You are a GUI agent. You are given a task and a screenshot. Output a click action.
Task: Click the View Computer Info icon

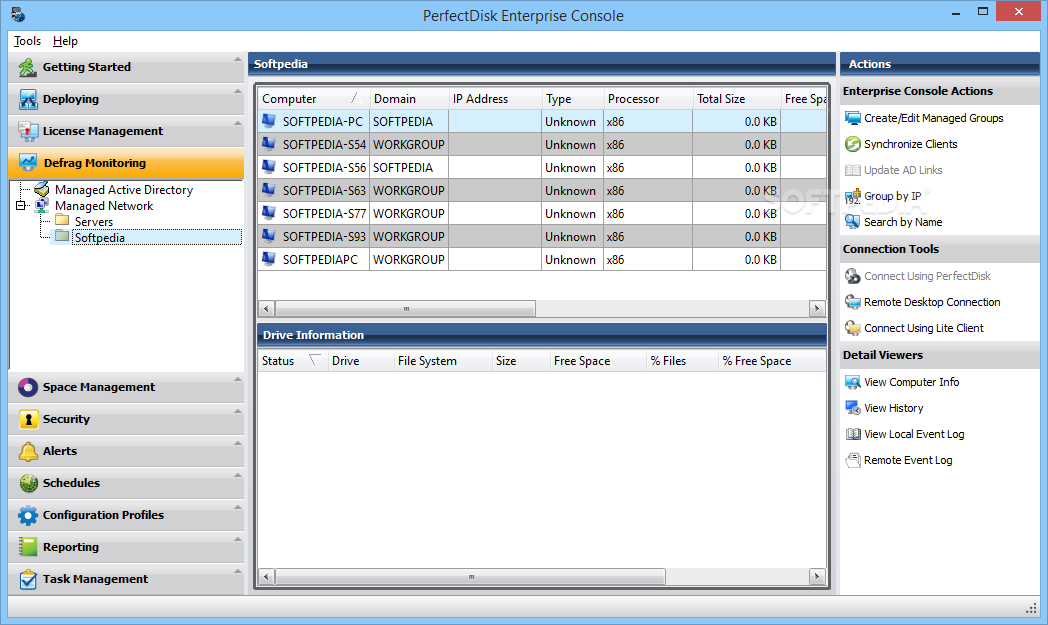pos(853,382)
